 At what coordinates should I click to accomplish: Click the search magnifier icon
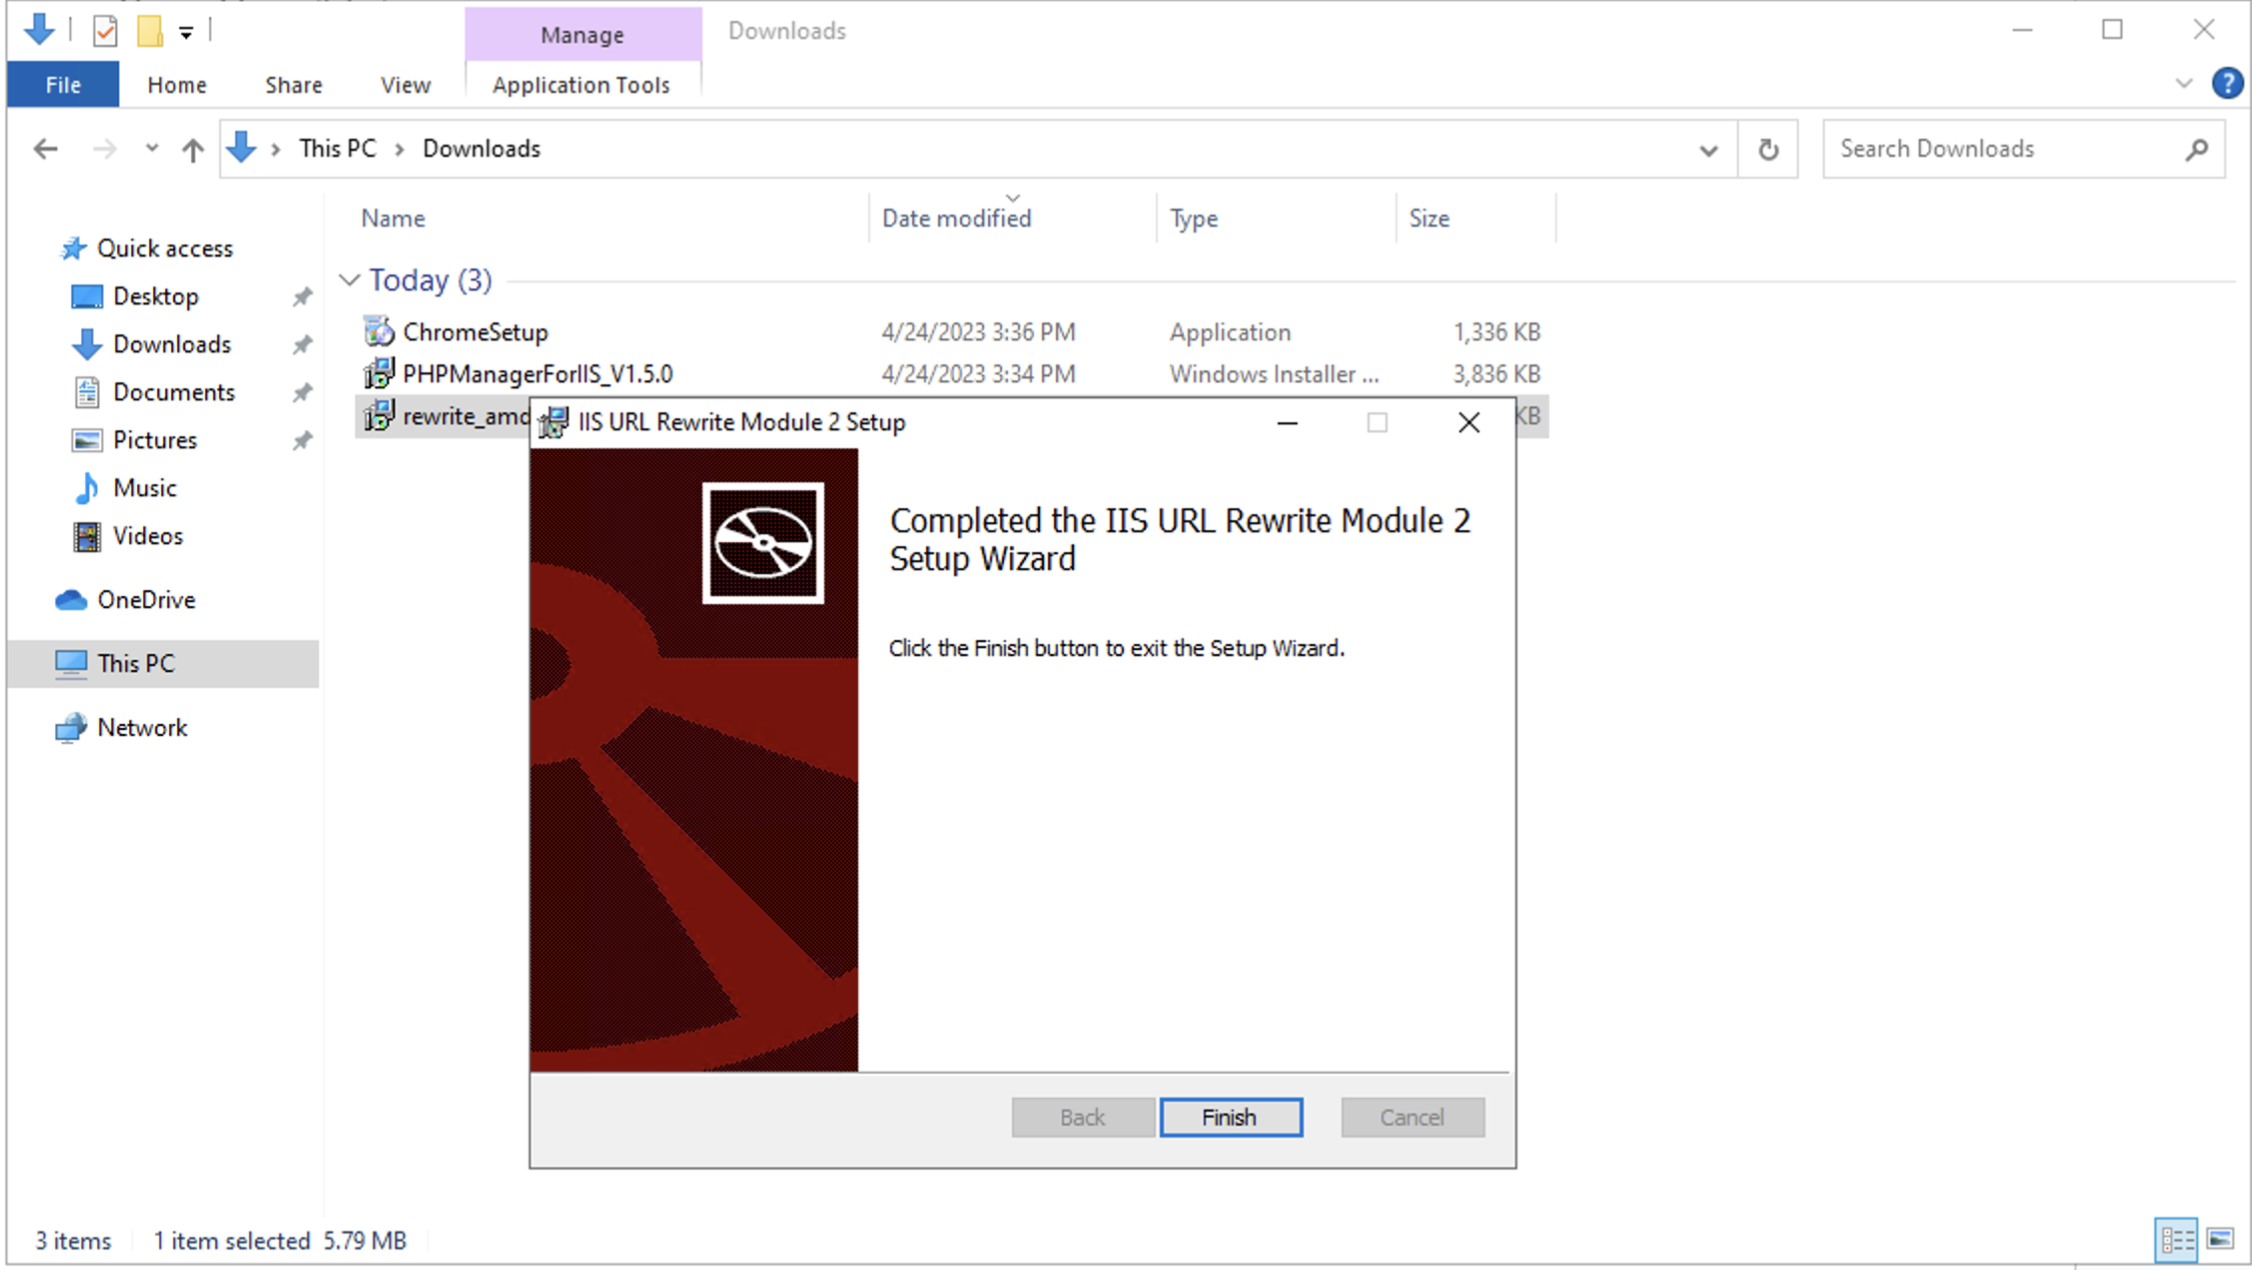2196,148
